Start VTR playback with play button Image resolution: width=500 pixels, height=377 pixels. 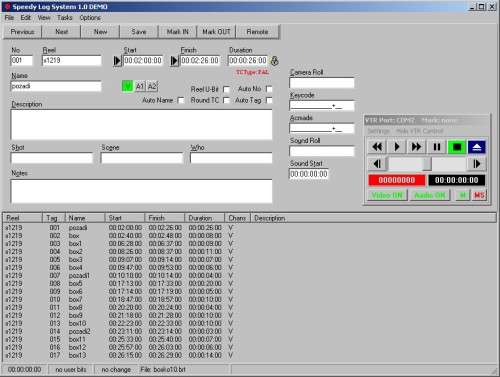coord(397,147)
